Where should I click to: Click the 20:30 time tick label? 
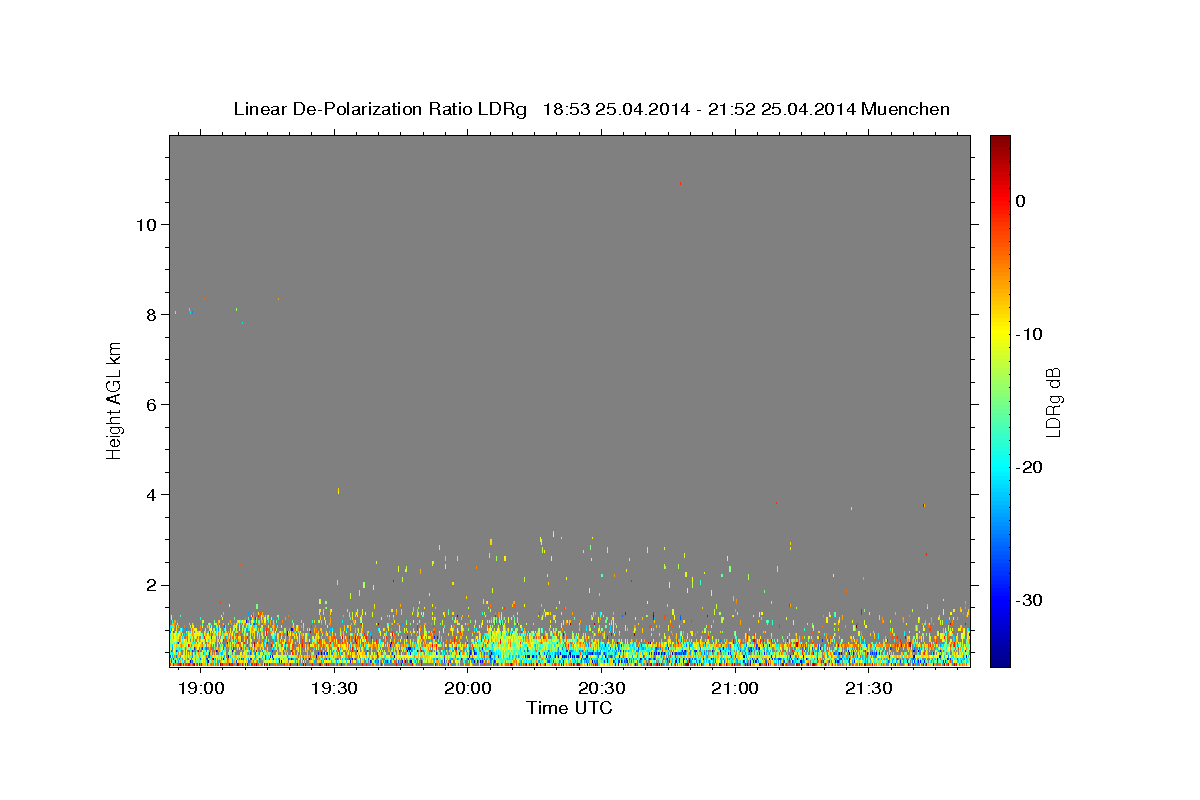click(x=601, y=689)
